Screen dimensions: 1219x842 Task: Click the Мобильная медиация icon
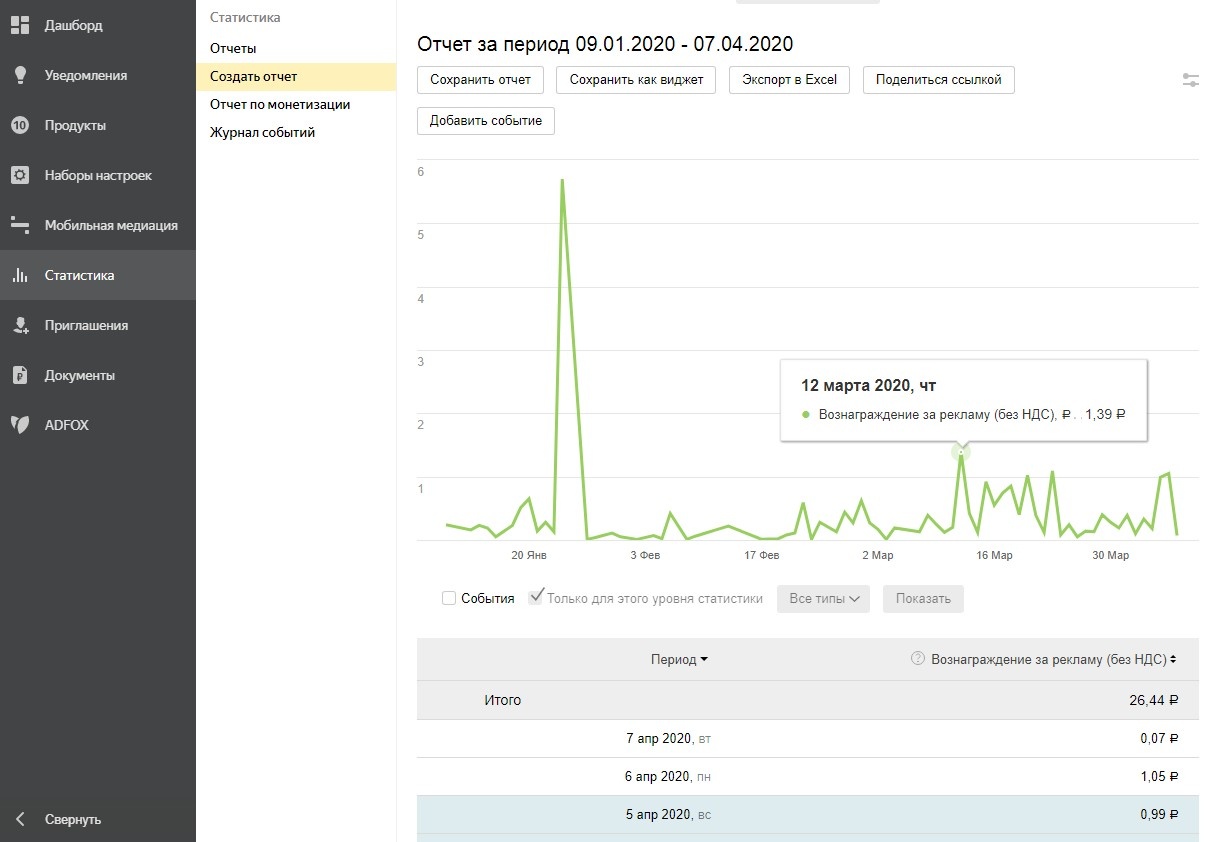[20, 225]
